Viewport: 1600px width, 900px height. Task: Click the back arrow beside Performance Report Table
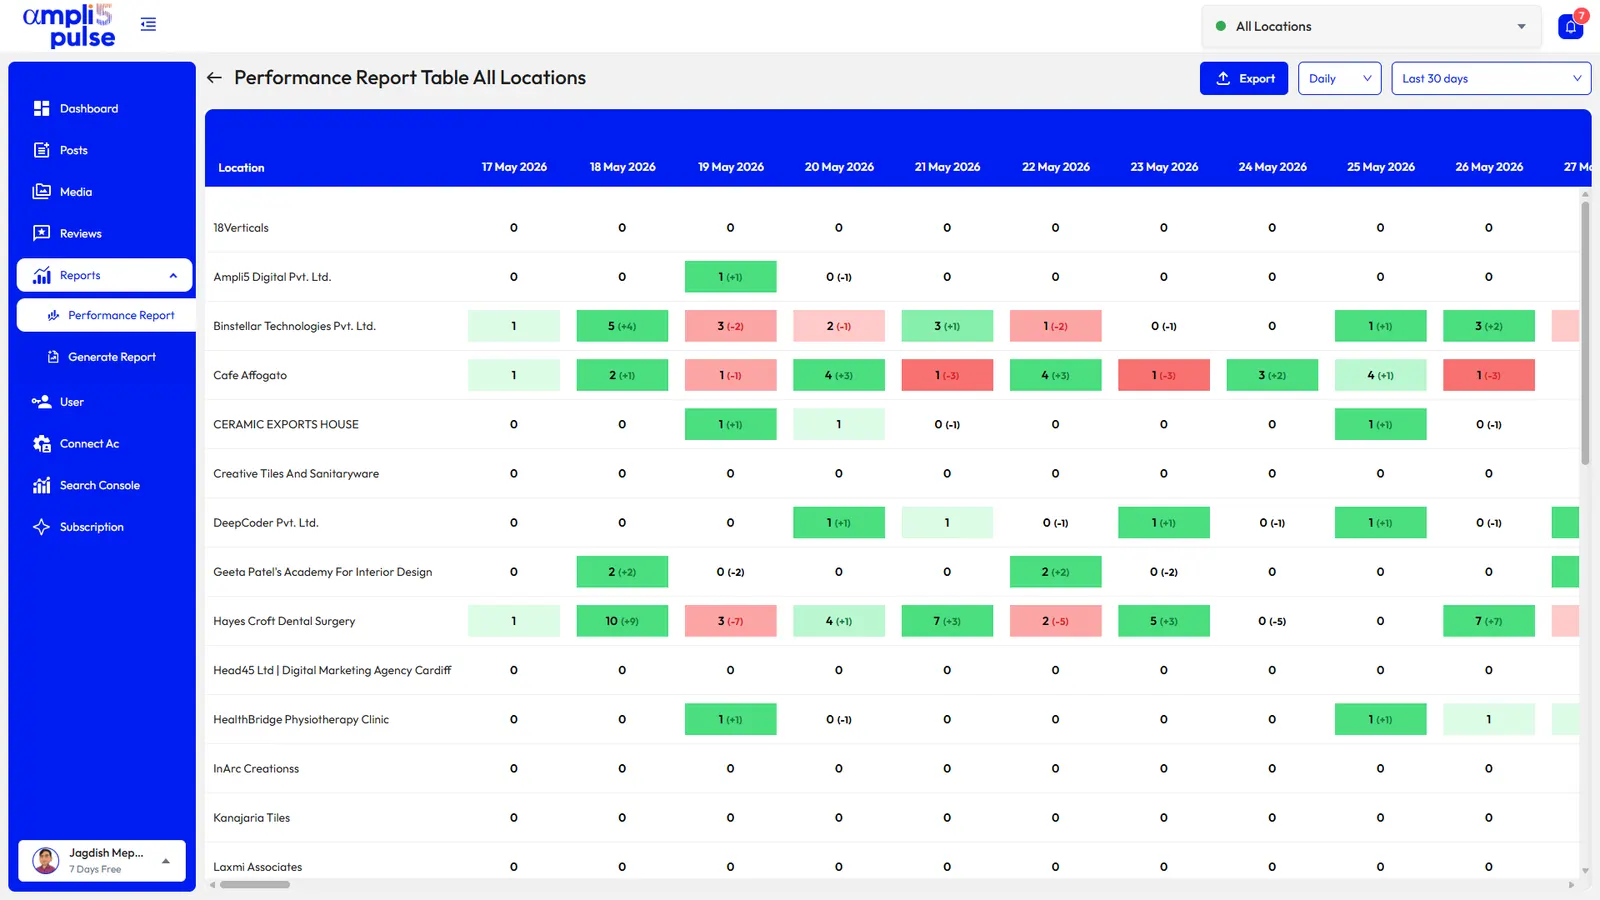pyautogui.click(x=214, y=78)
